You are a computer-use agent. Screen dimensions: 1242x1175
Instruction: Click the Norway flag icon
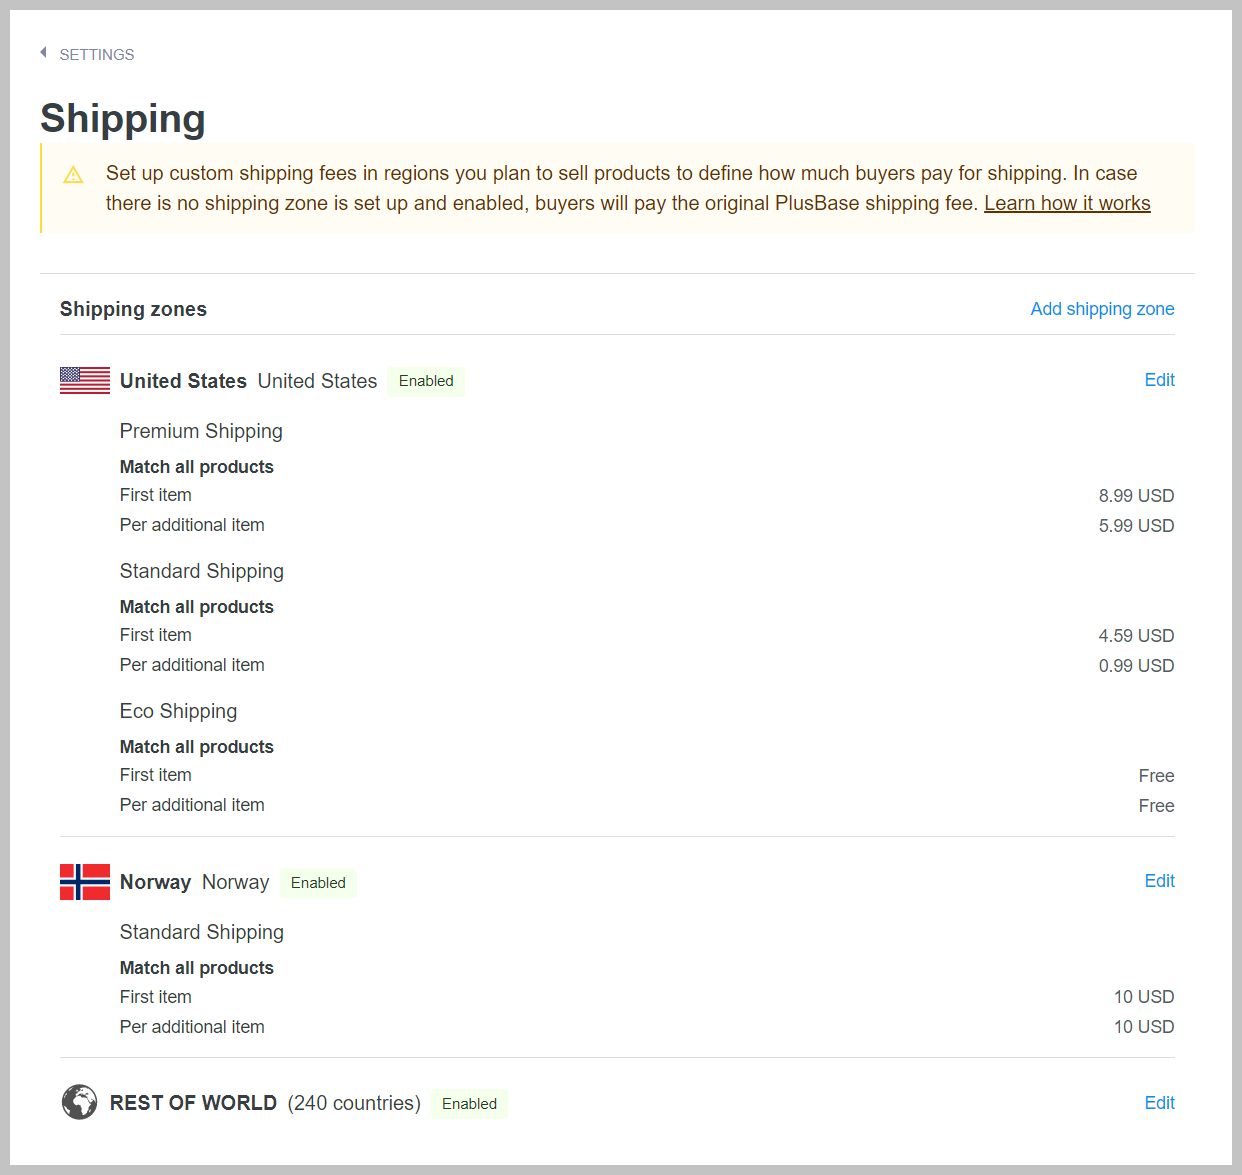[x=85, y=882]
